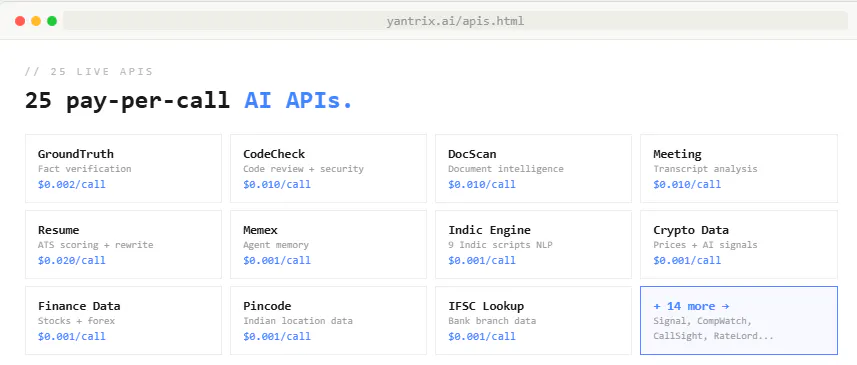Open the Meeting API card
Viewport: 857px width, 365px height.
739,168
